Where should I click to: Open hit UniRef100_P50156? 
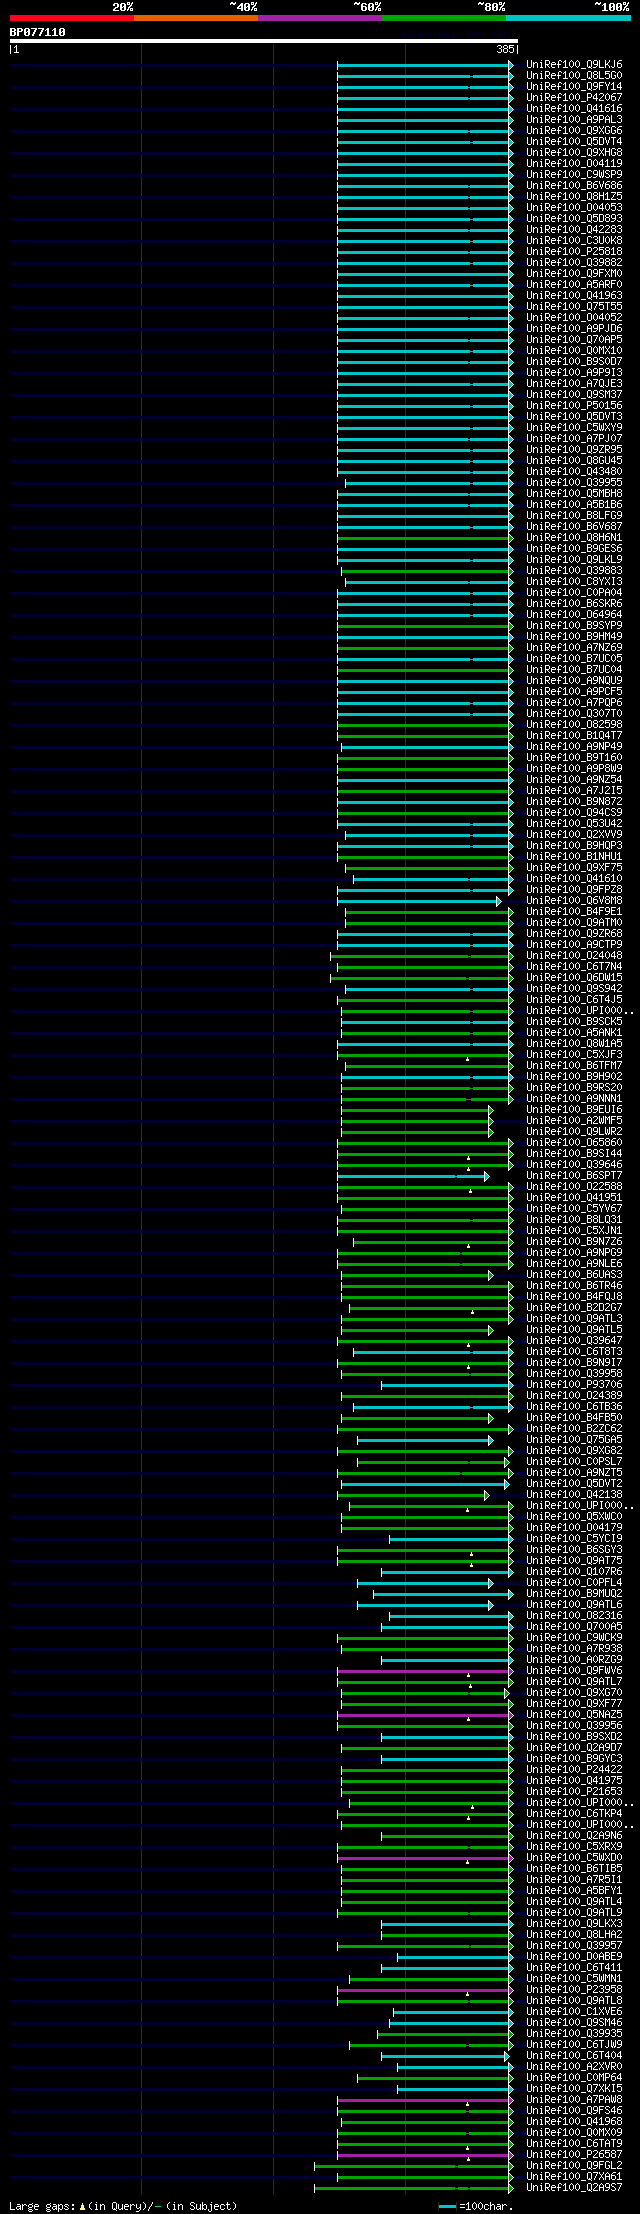(x=574, y=405)
